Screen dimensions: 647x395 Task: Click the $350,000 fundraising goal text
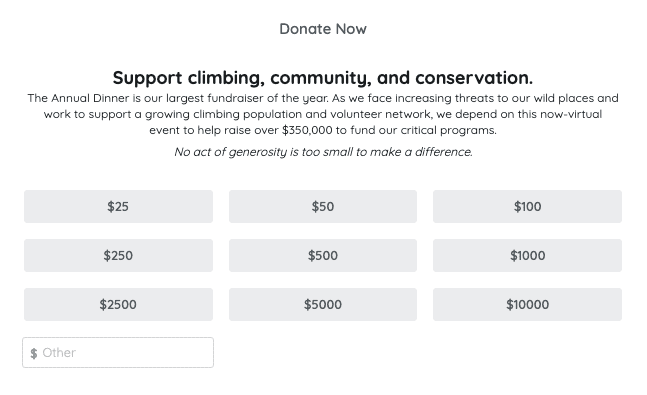pyautogui.click(x=307, y=130)
